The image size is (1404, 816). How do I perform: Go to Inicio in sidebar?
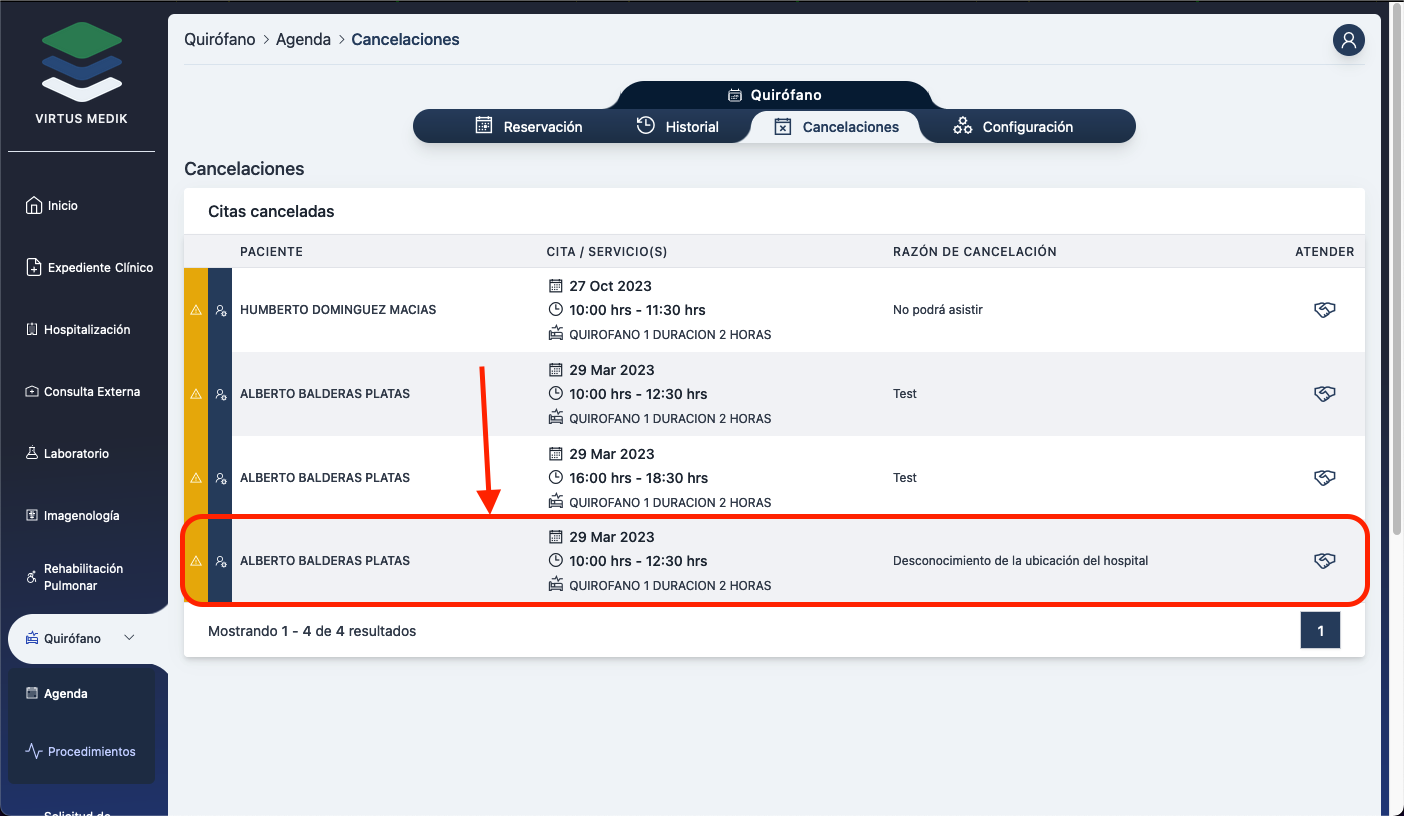[x=62, y=206]
